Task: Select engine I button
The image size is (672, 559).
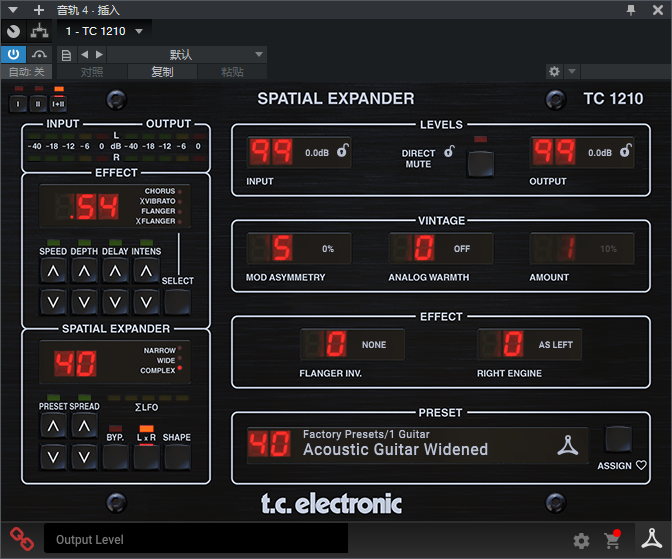Action: point(18,104)
